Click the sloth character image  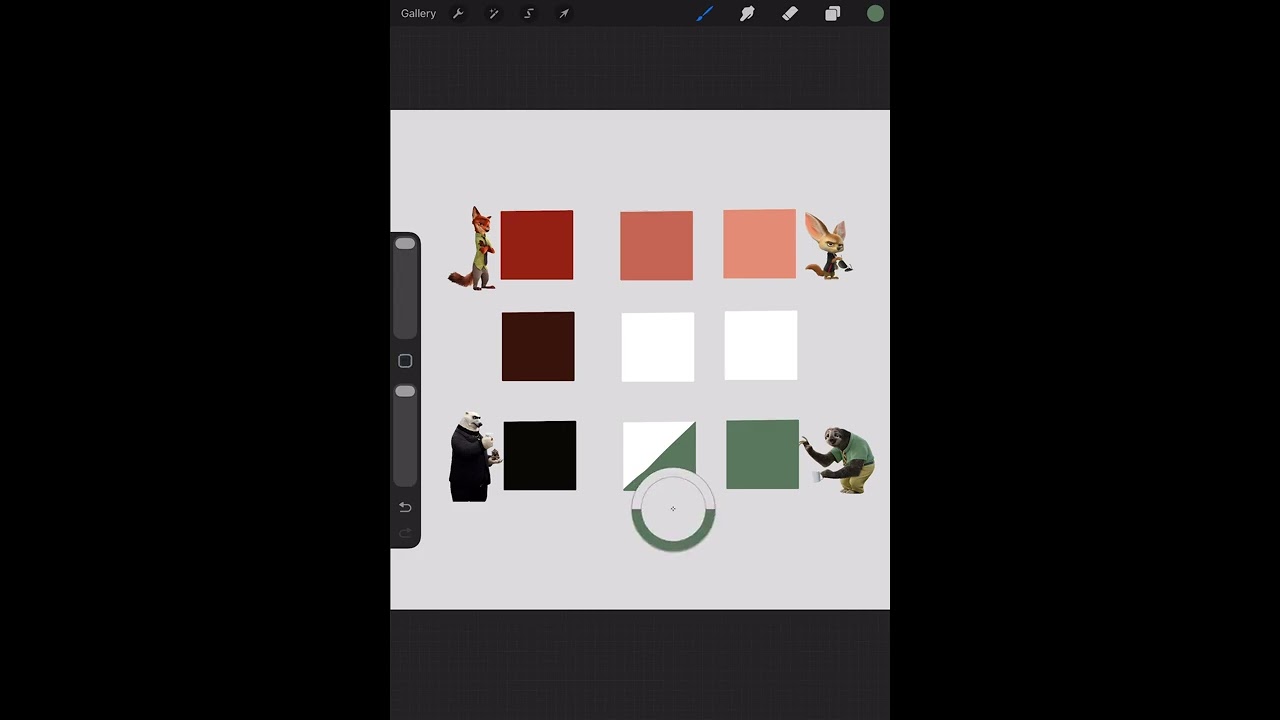click(839, 460)
